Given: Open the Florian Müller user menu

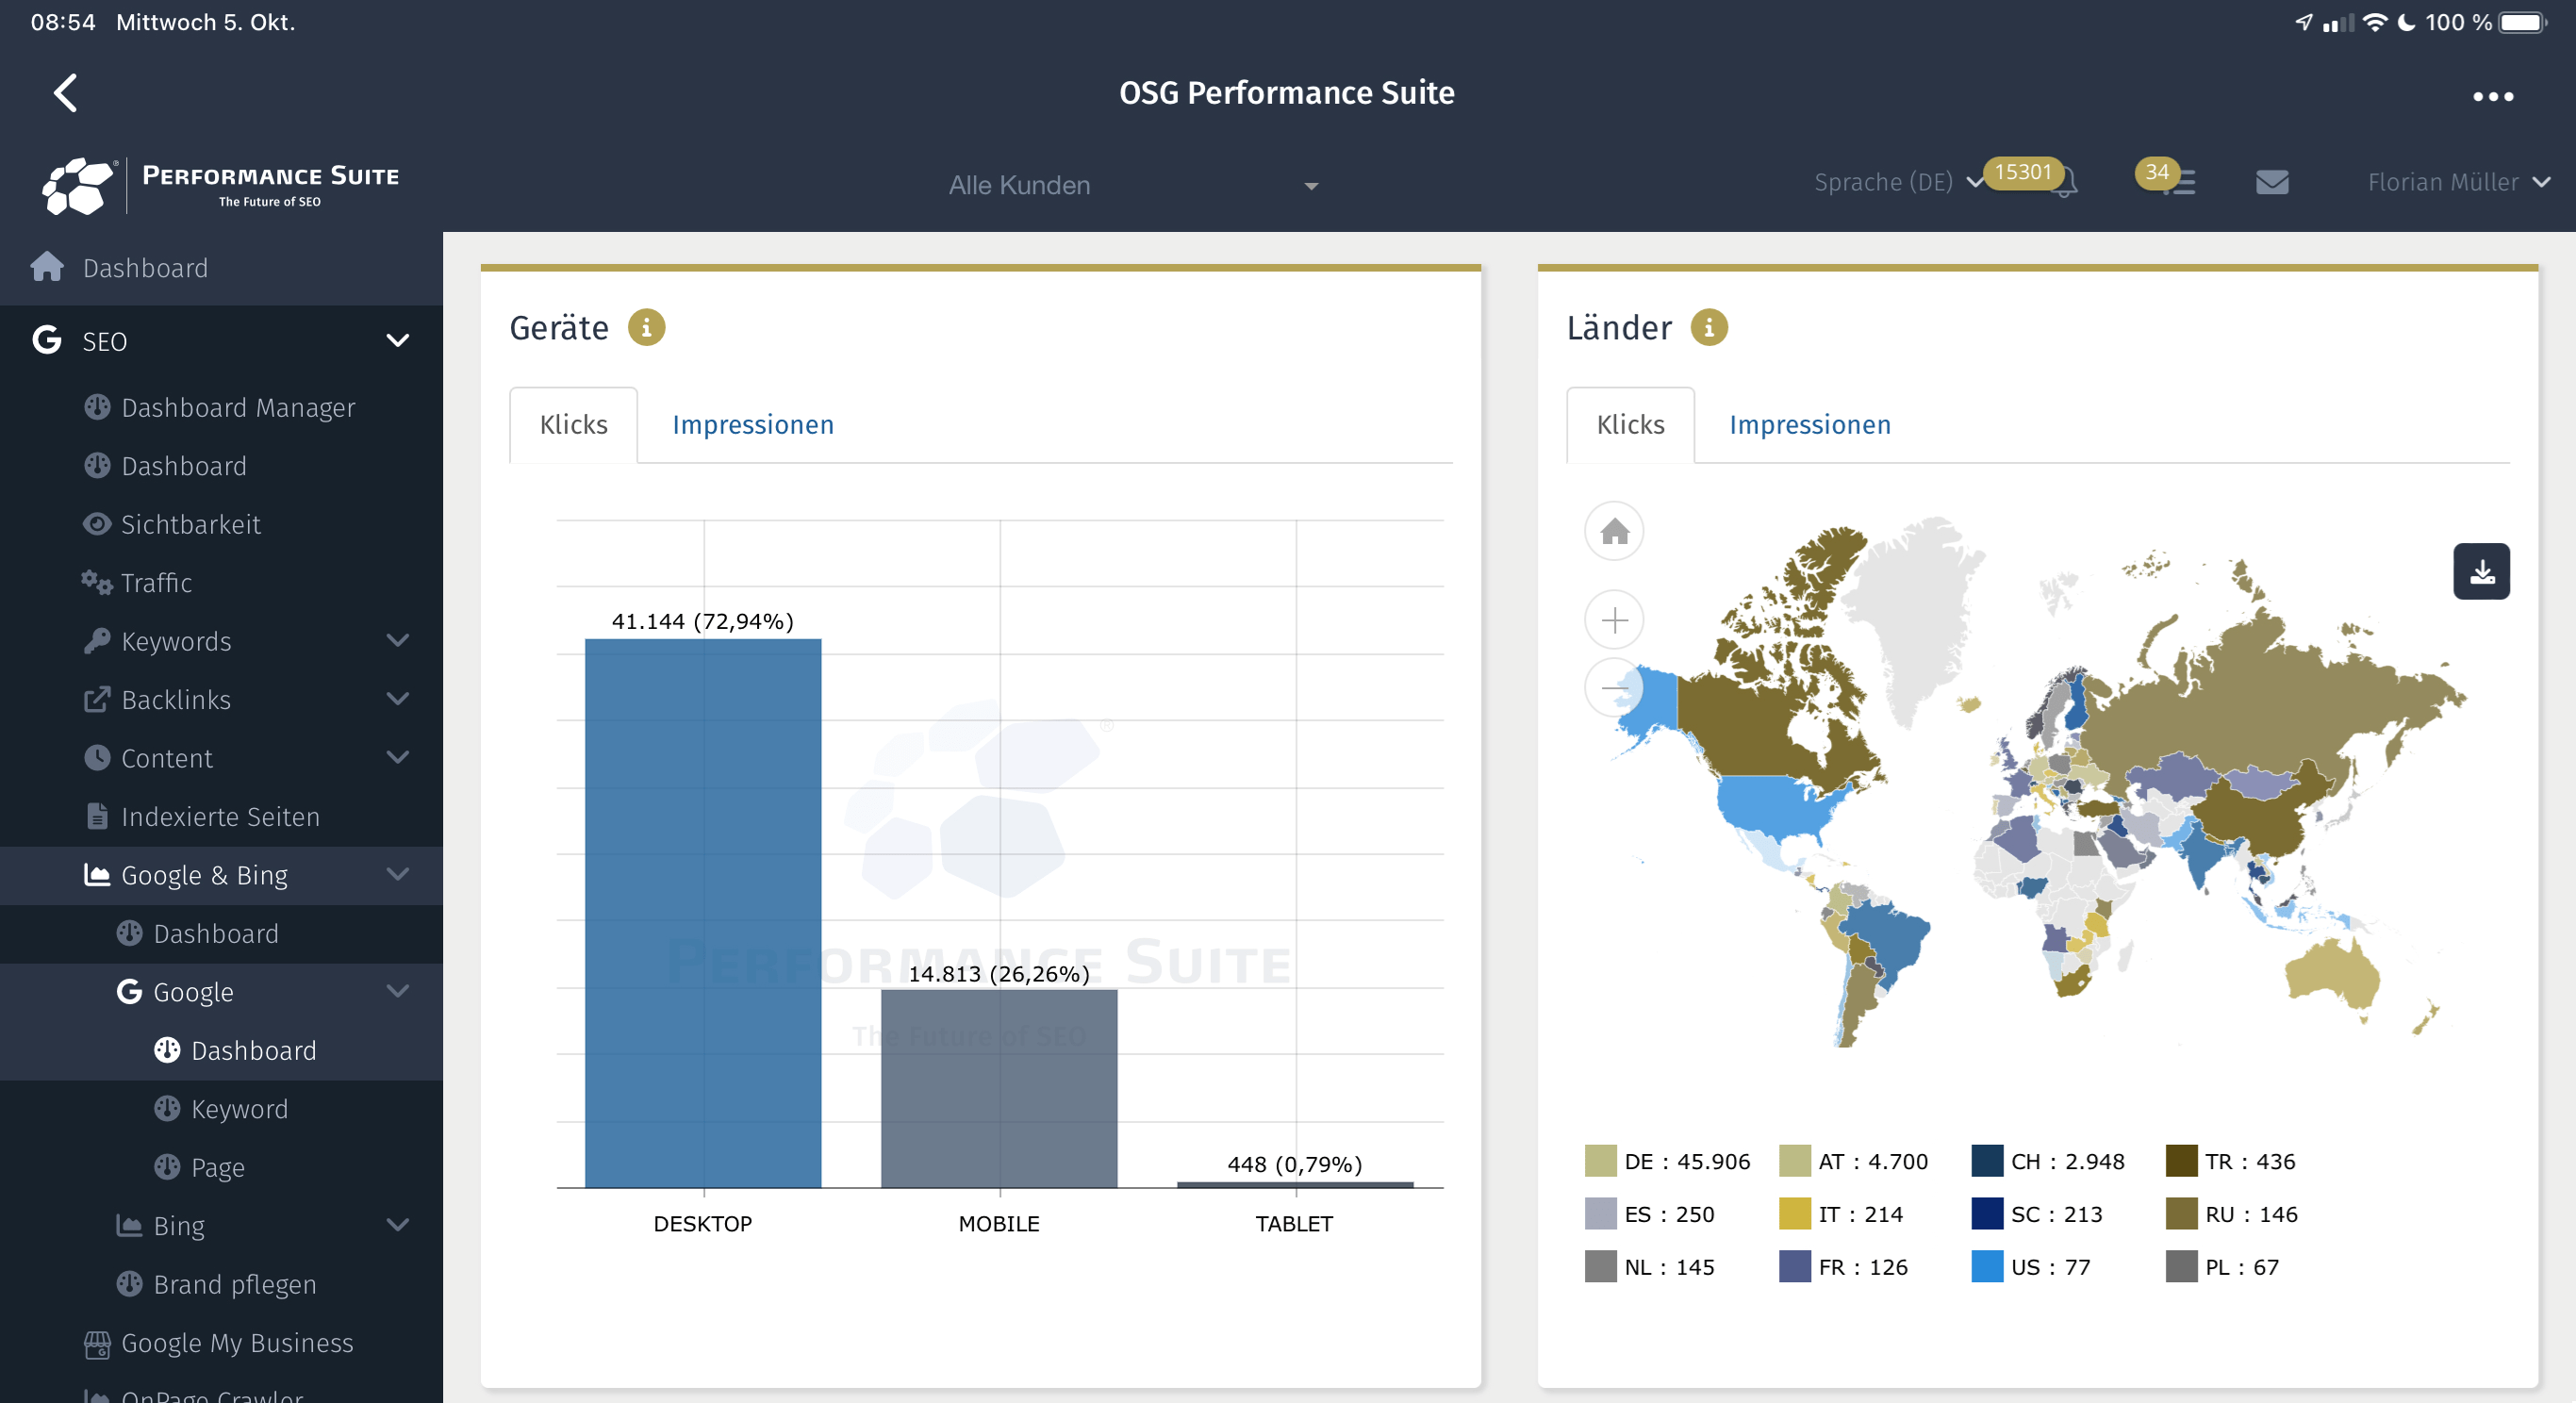Looking at the screenshot, I should click(x=2458, y=182).
